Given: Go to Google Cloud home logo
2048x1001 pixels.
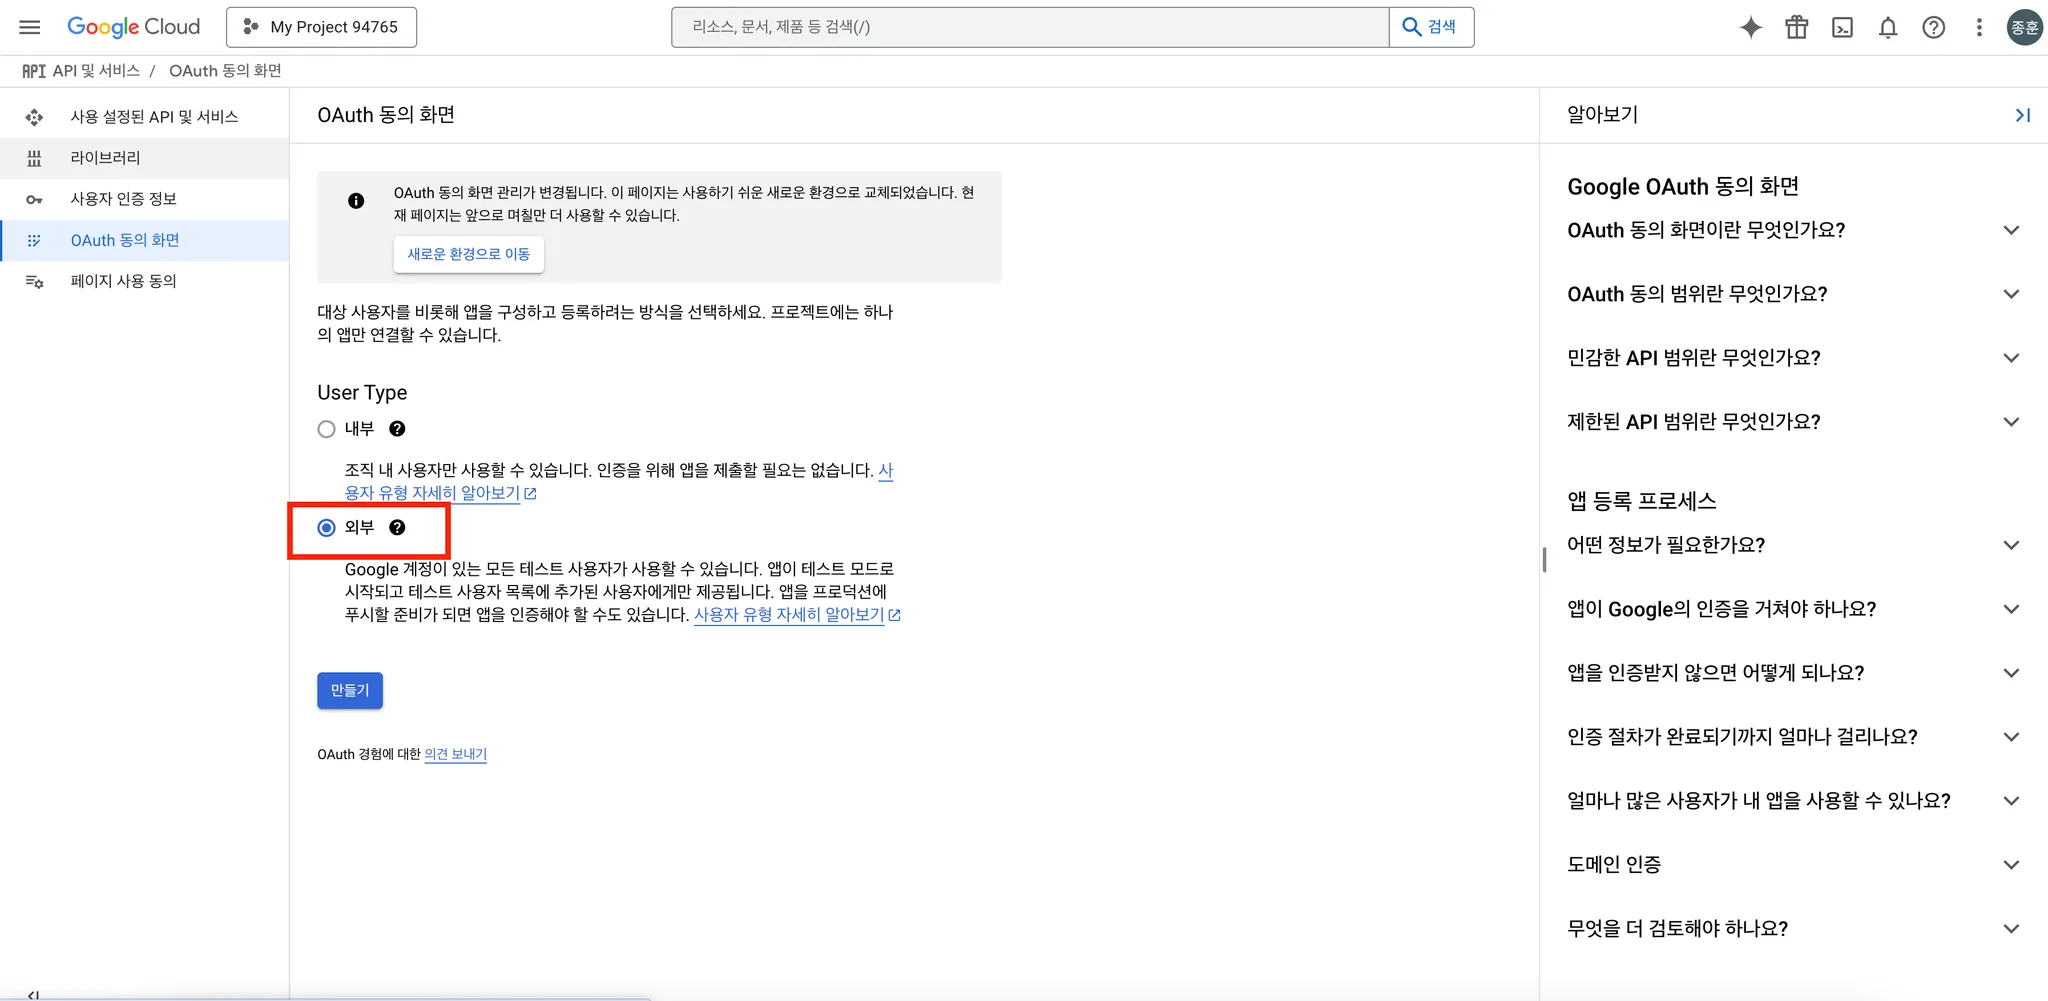Looking at the screenshot, I should click(x=133, y=27).
